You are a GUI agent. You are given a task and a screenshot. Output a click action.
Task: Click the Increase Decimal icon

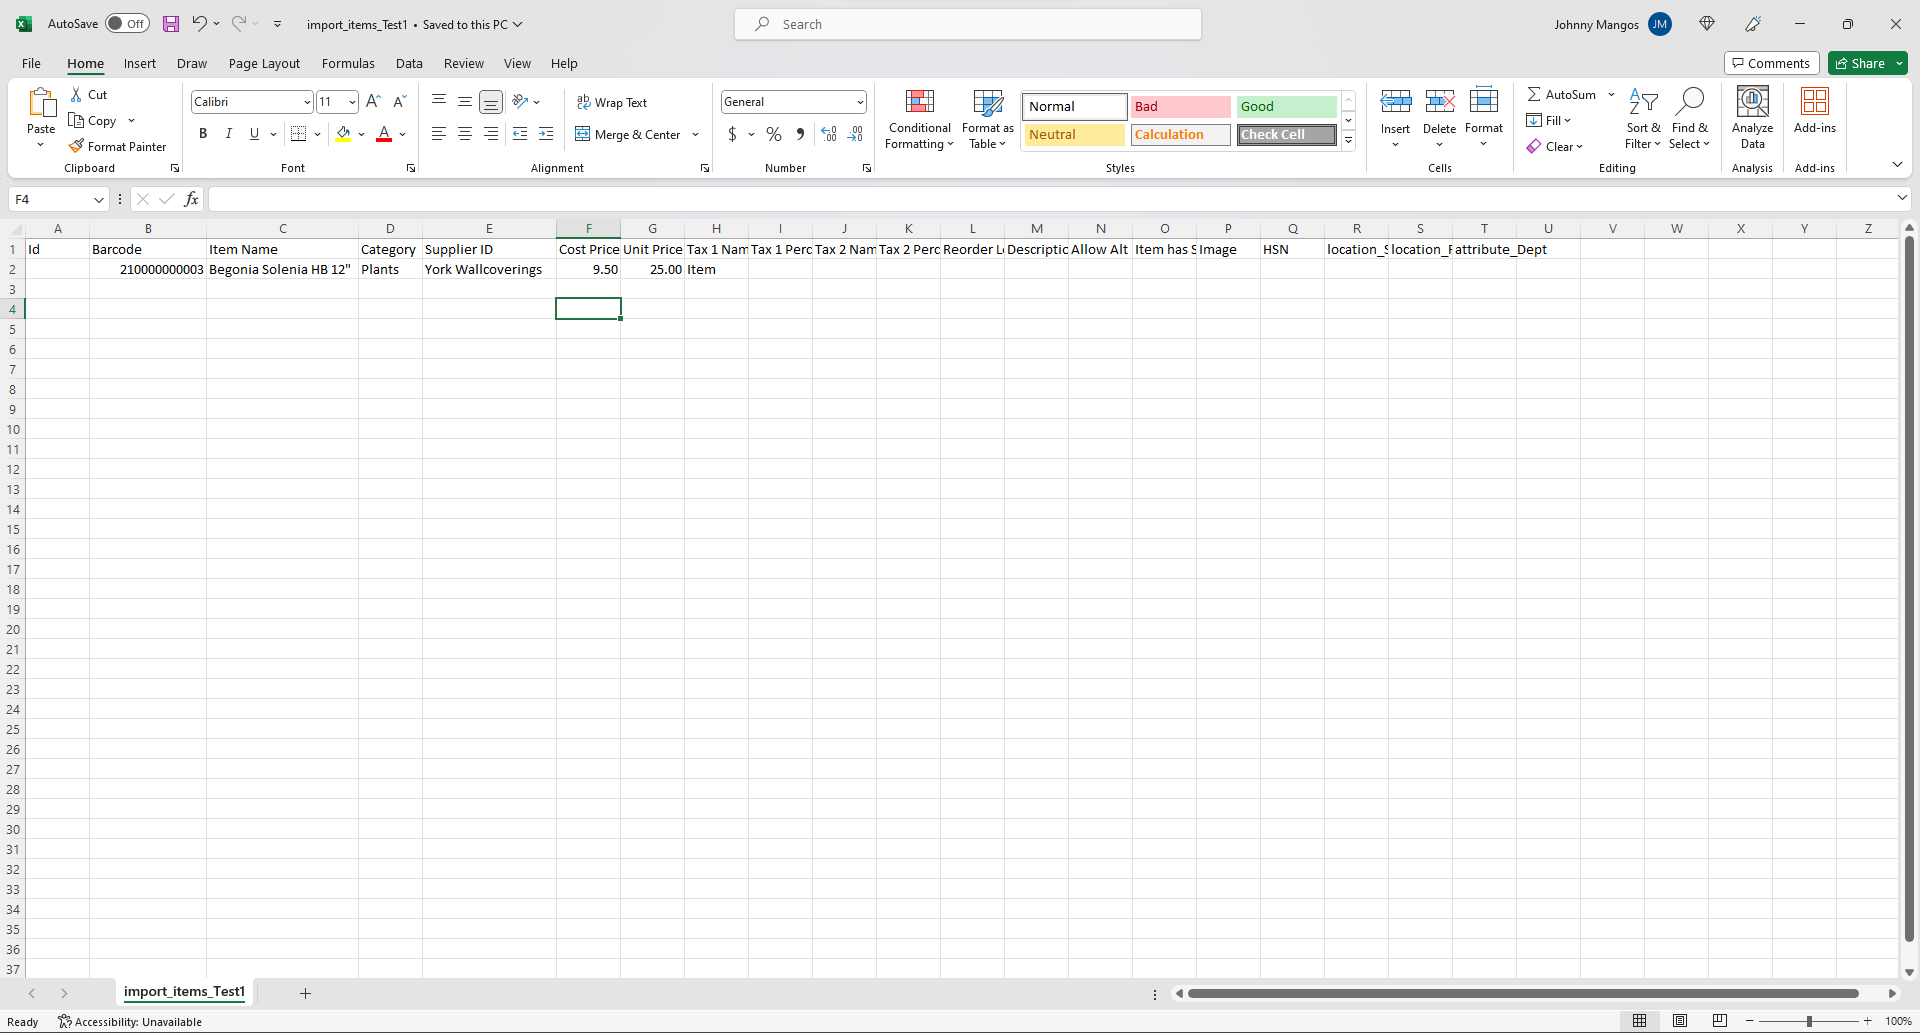pos(828,134)
